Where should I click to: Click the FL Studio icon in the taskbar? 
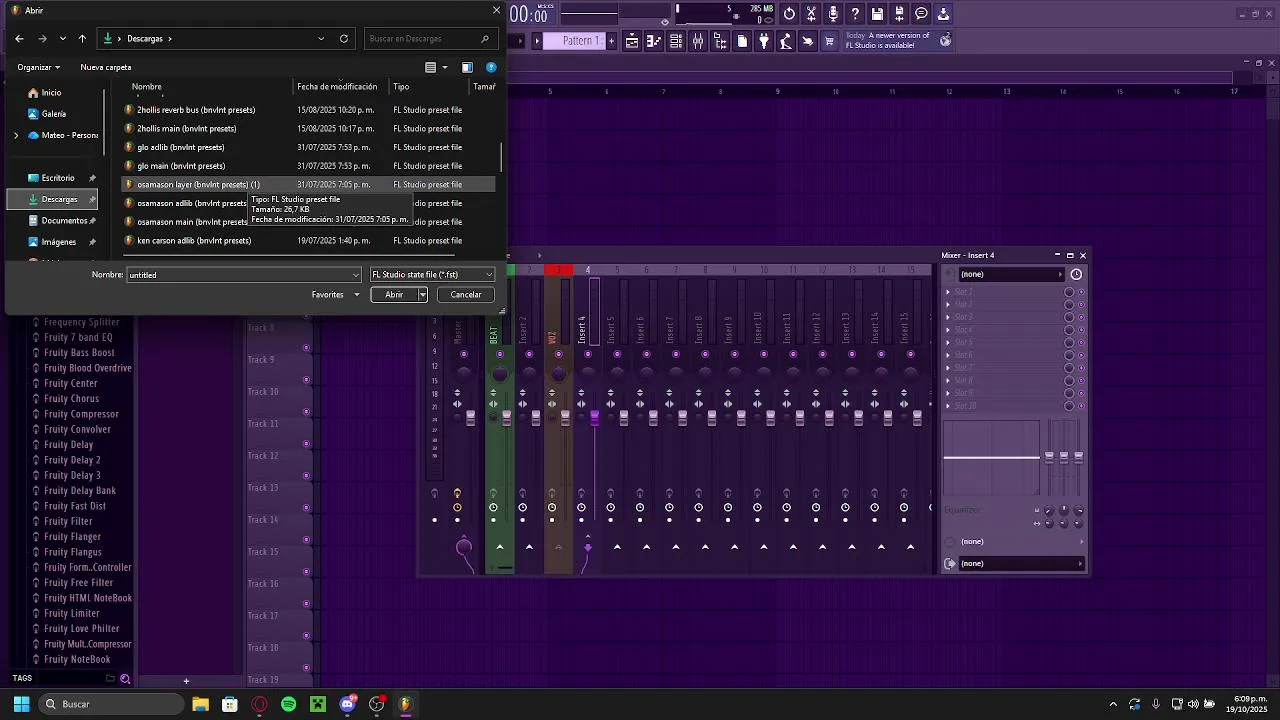point(405,704)
